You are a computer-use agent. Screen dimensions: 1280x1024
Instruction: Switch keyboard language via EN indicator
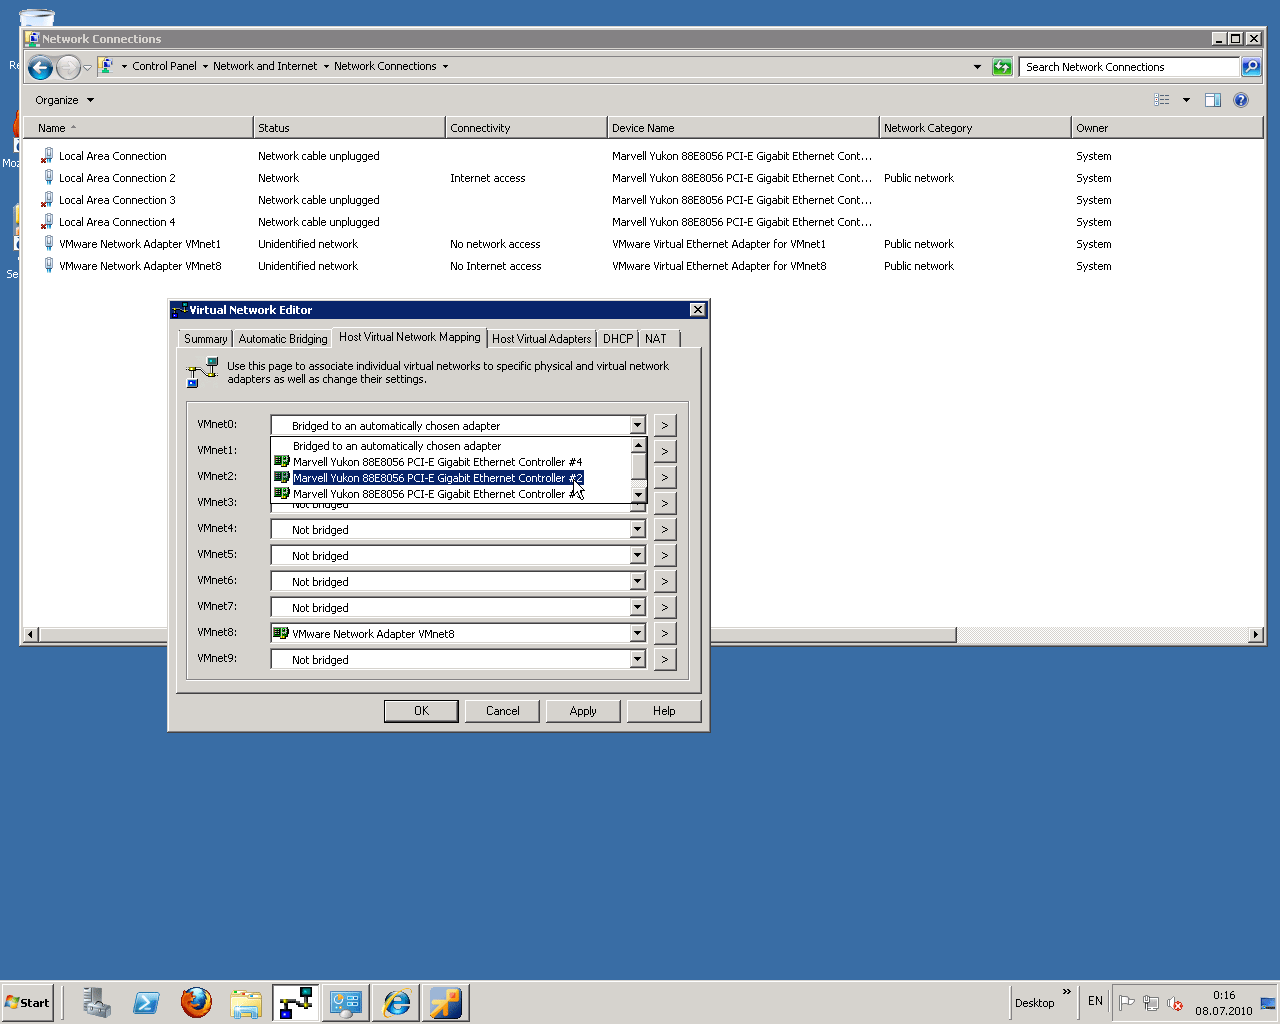click(x=1095, y=1001)
